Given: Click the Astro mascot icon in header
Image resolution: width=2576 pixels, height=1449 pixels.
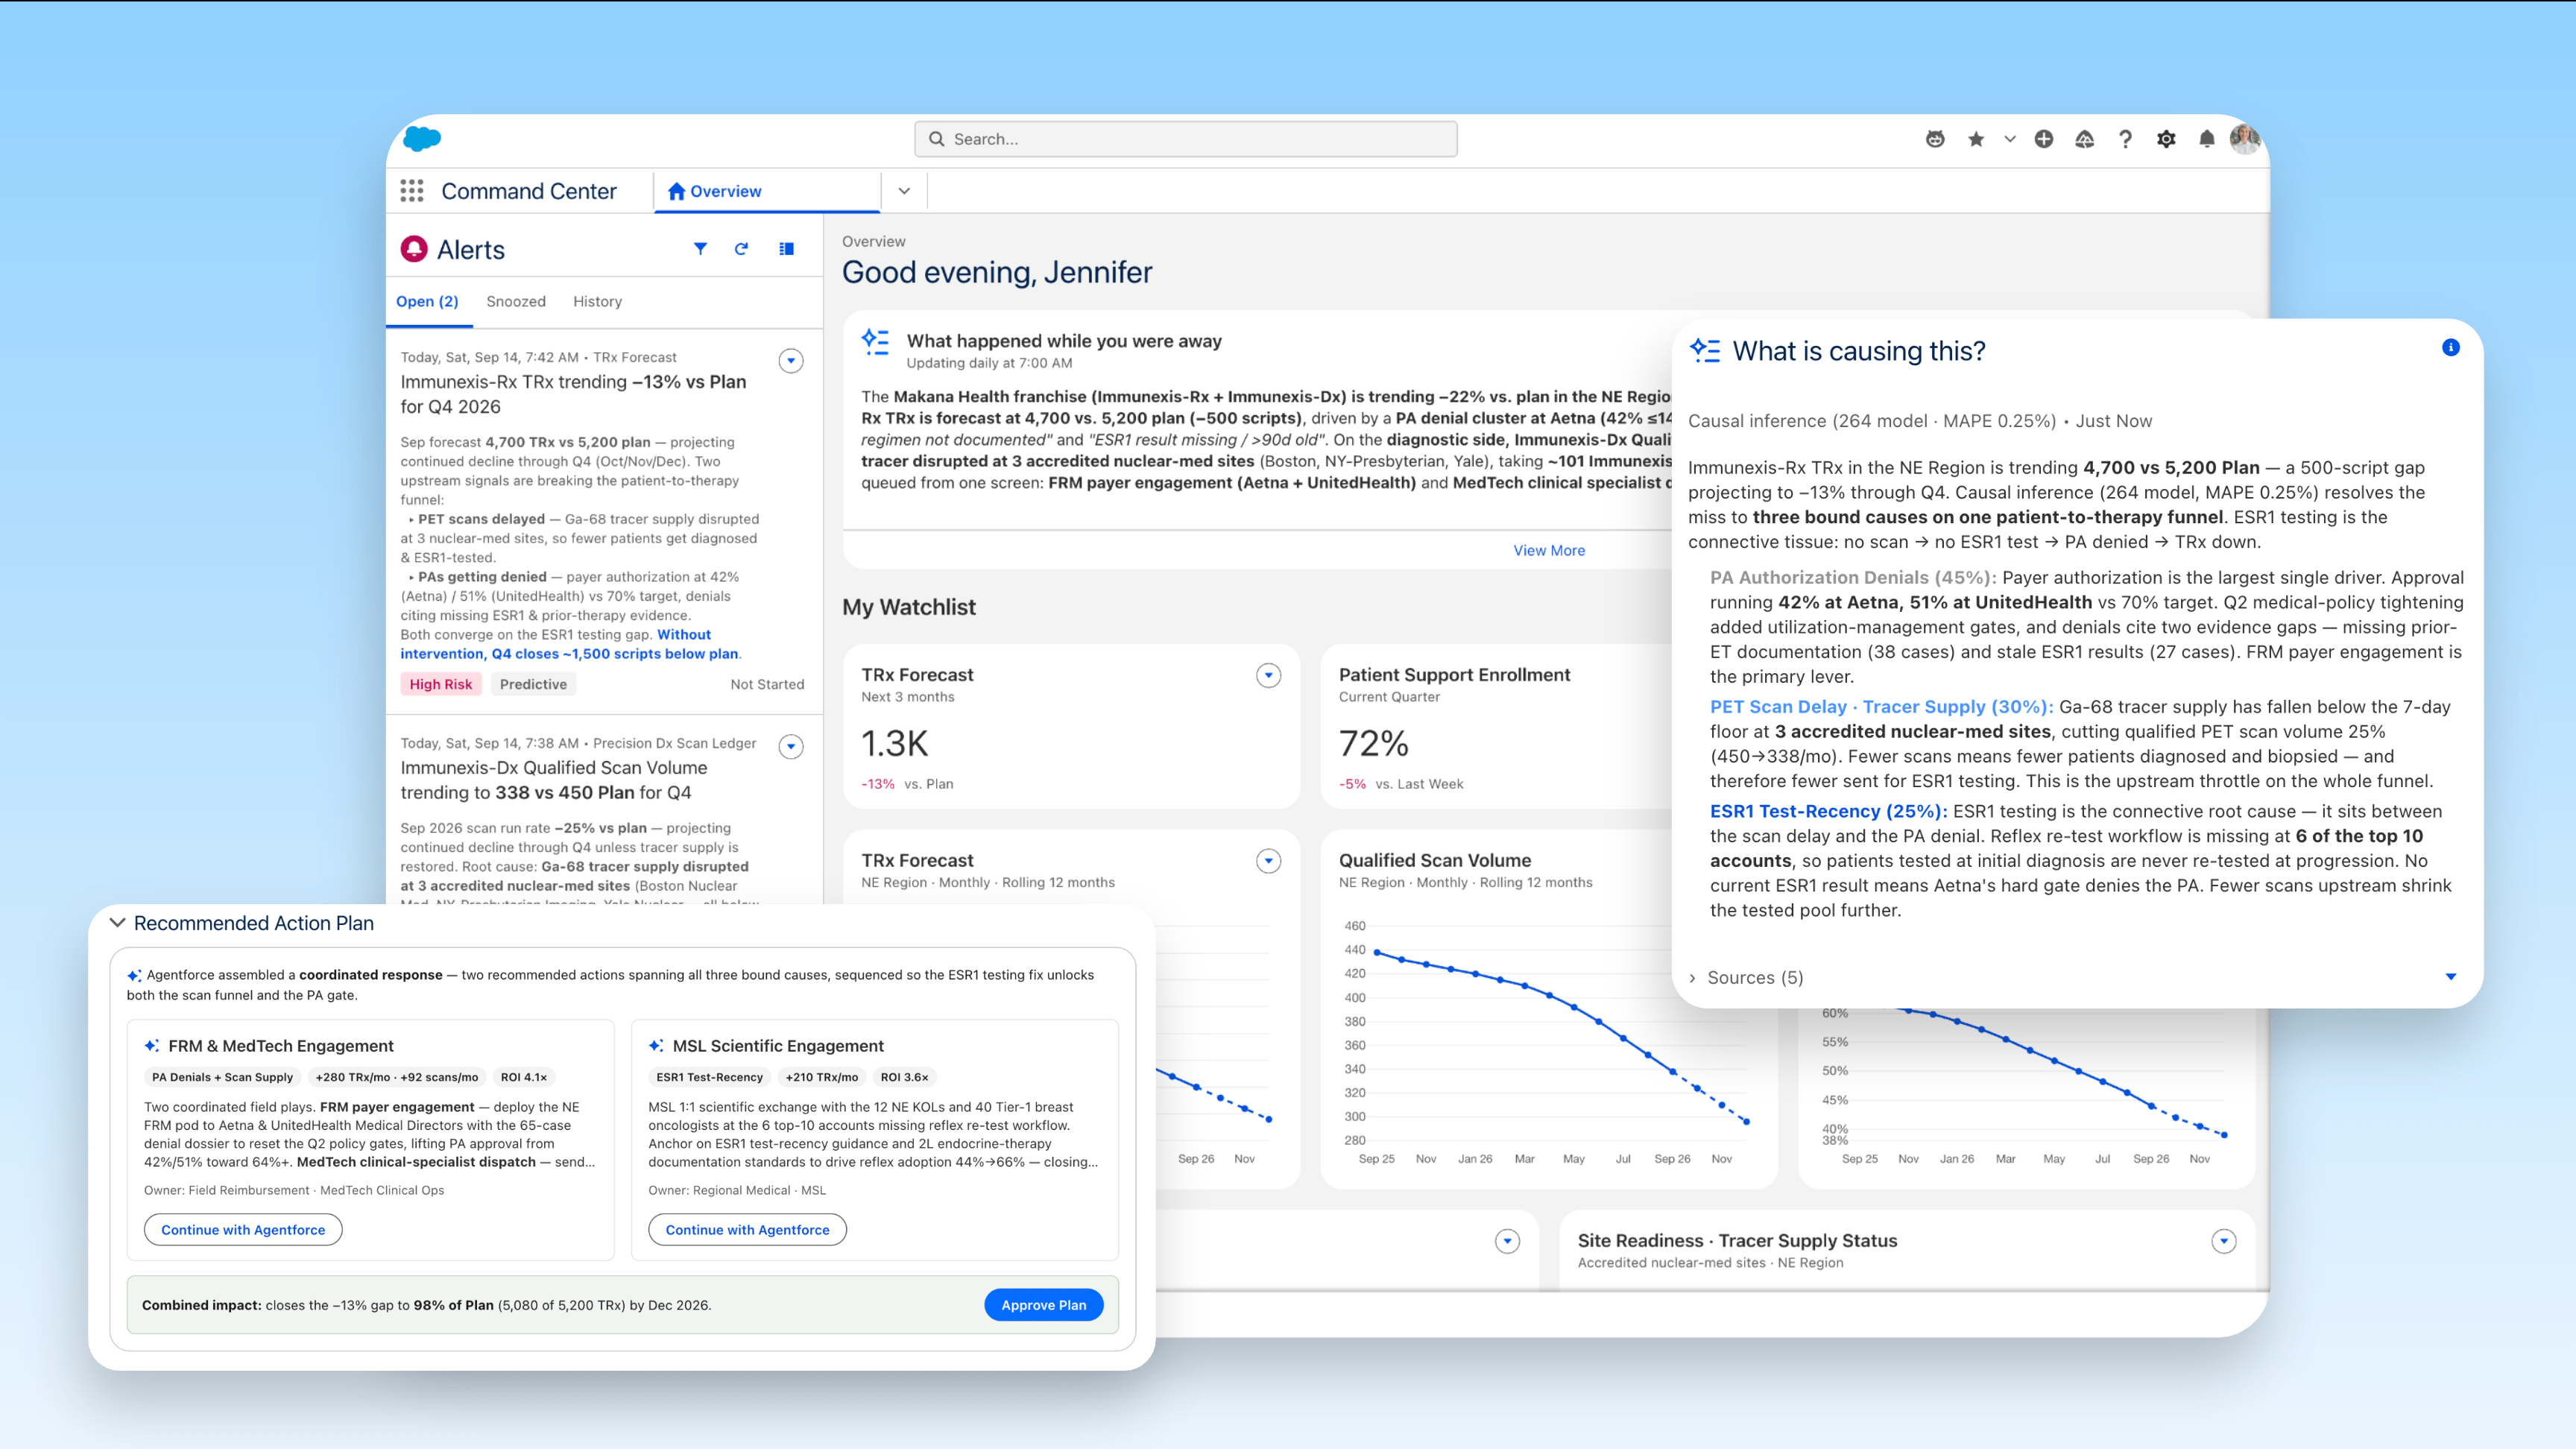Looking at the screenshot, I should (1935, 139).
